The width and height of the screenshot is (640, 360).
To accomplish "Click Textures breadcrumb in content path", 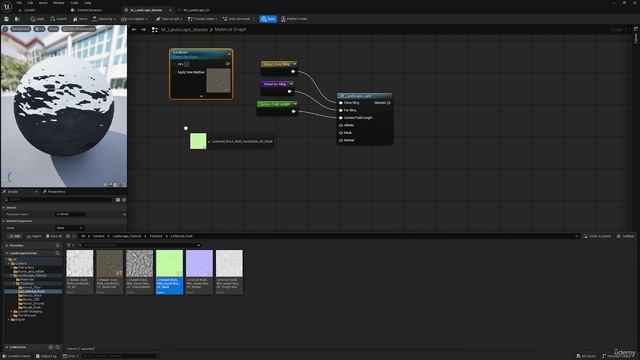I will (x=156, y=236).
